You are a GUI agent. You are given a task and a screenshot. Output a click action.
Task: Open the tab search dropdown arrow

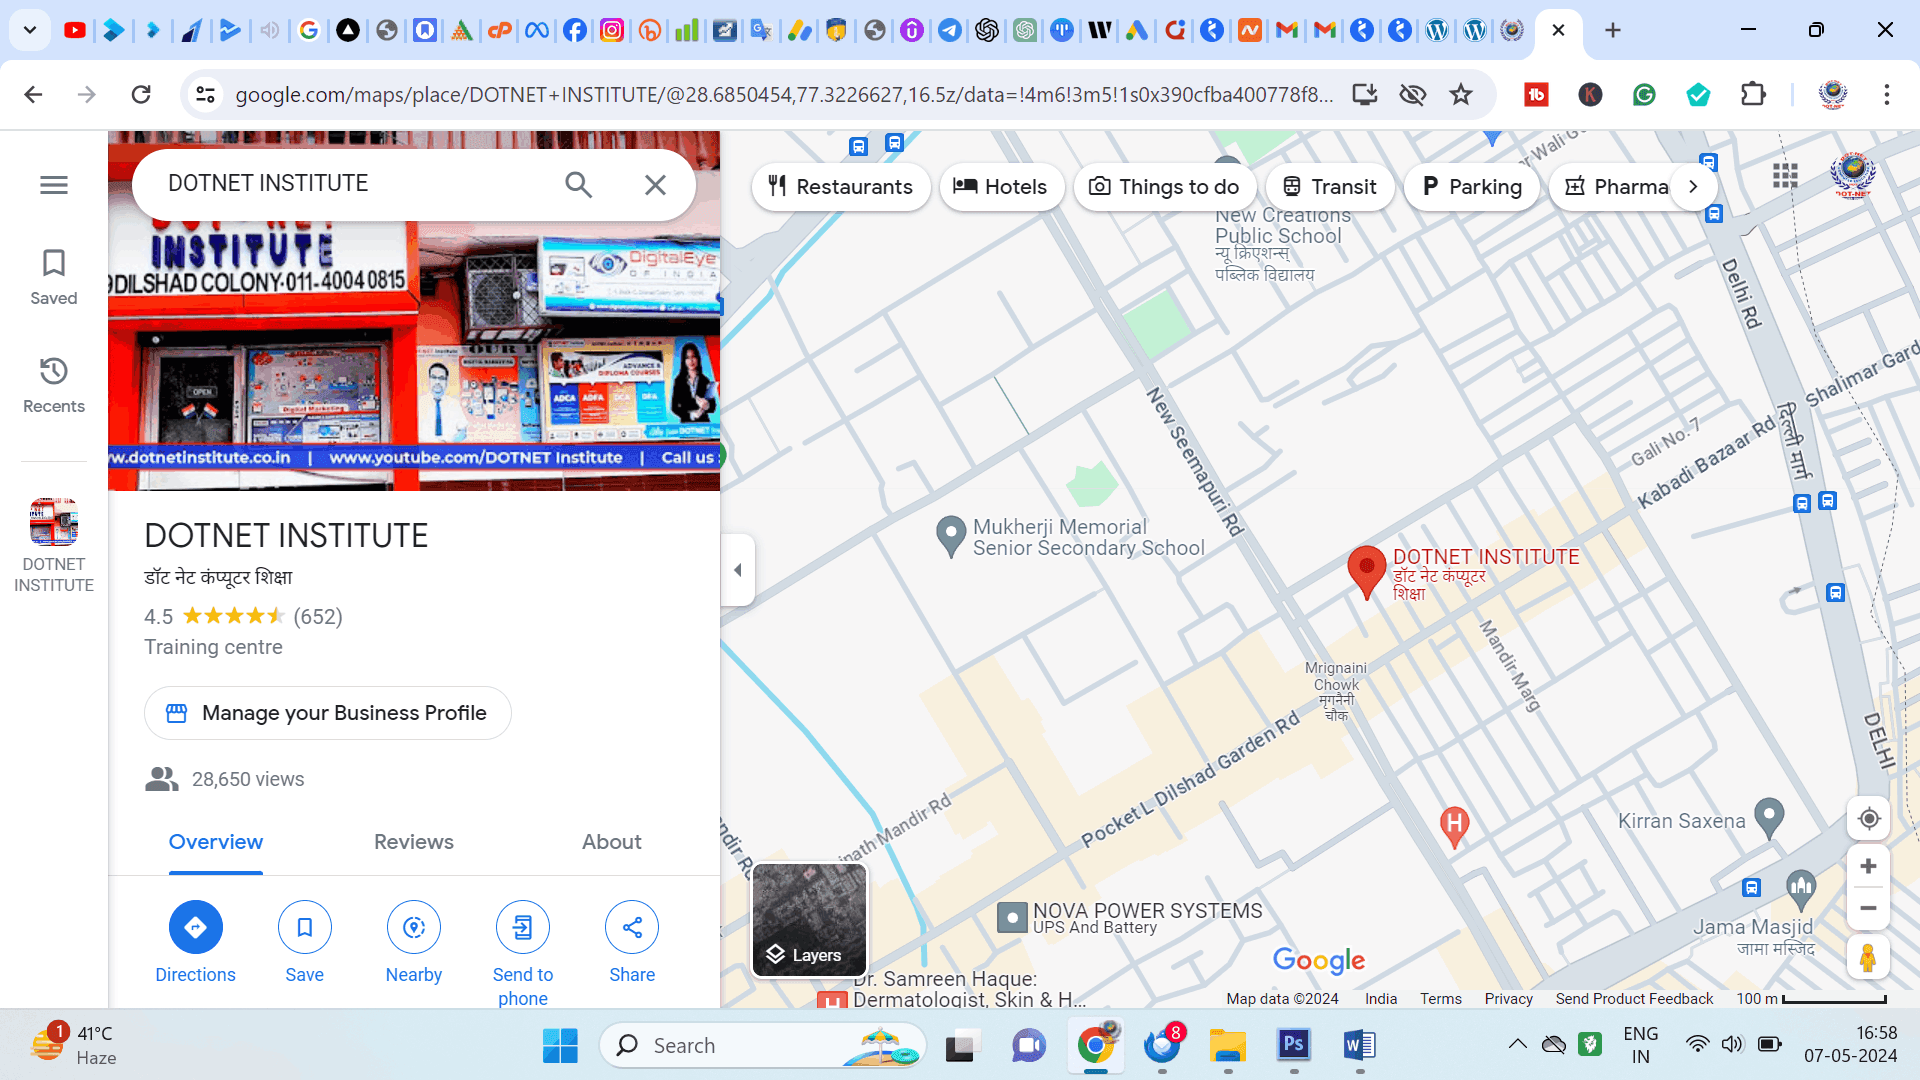pyautogui.click(x=30, y=30)
